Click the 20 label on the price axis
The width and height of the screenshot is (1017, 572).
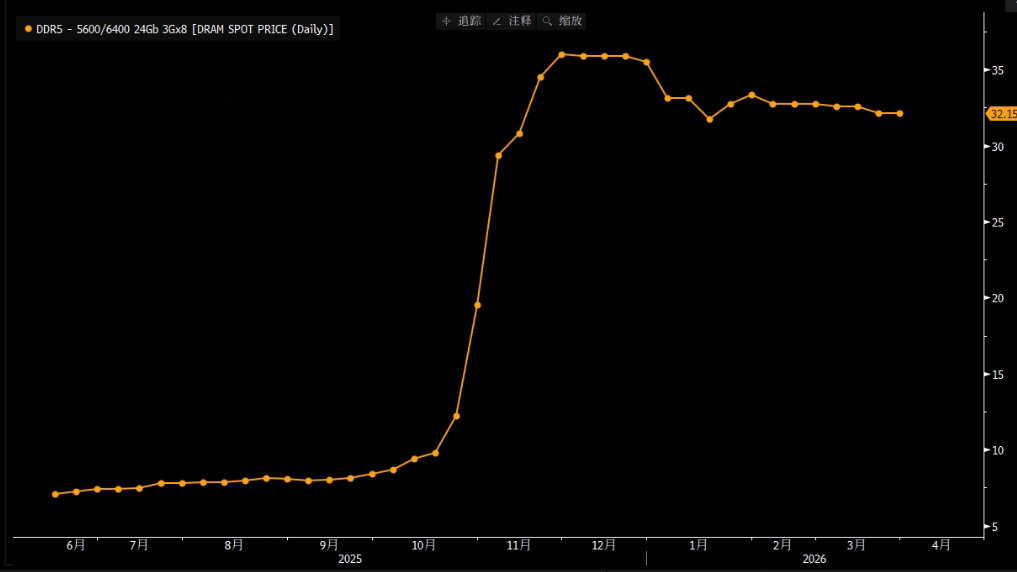(x=997, y=298)
